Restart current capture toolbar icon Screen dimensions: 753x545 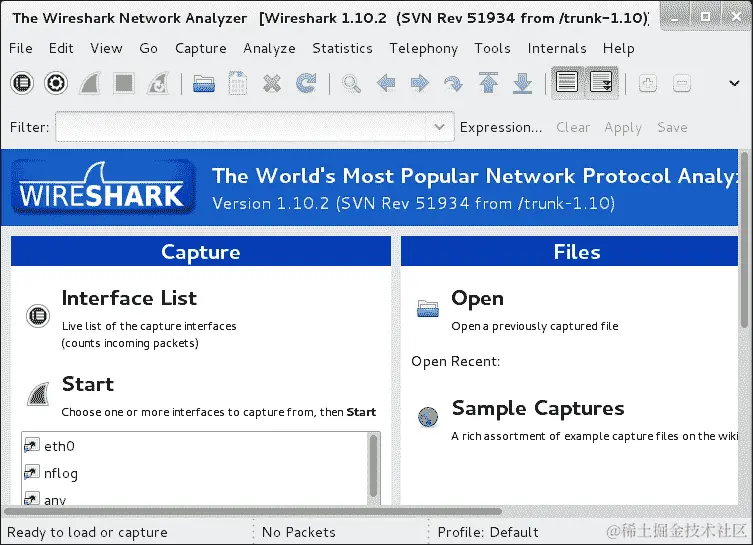pos(158,83)
